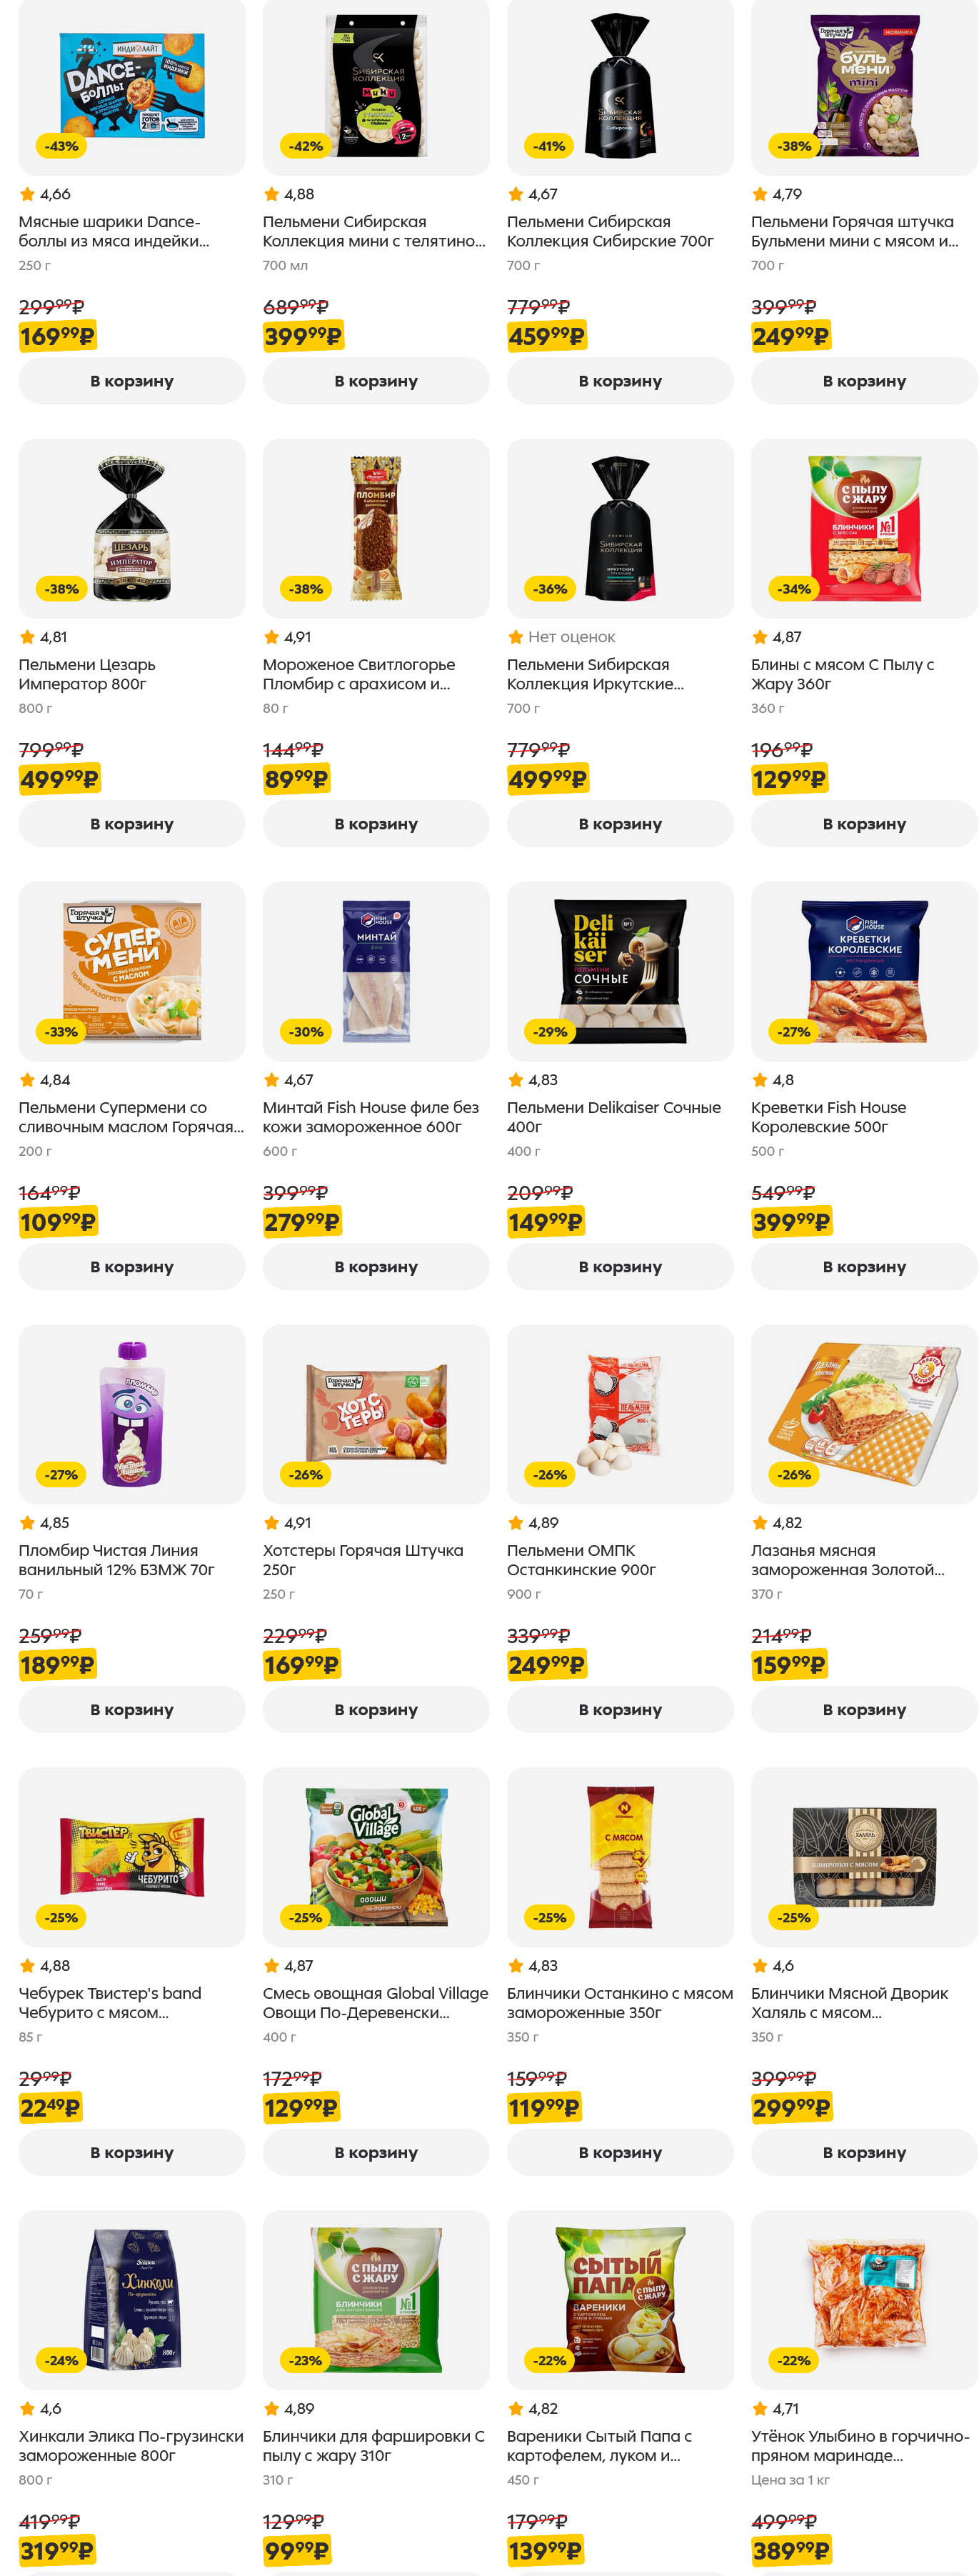Open Блинчики Мясной Дворик Халяль image
The height and width of the screenshot is (2576, 979).
864,1856
